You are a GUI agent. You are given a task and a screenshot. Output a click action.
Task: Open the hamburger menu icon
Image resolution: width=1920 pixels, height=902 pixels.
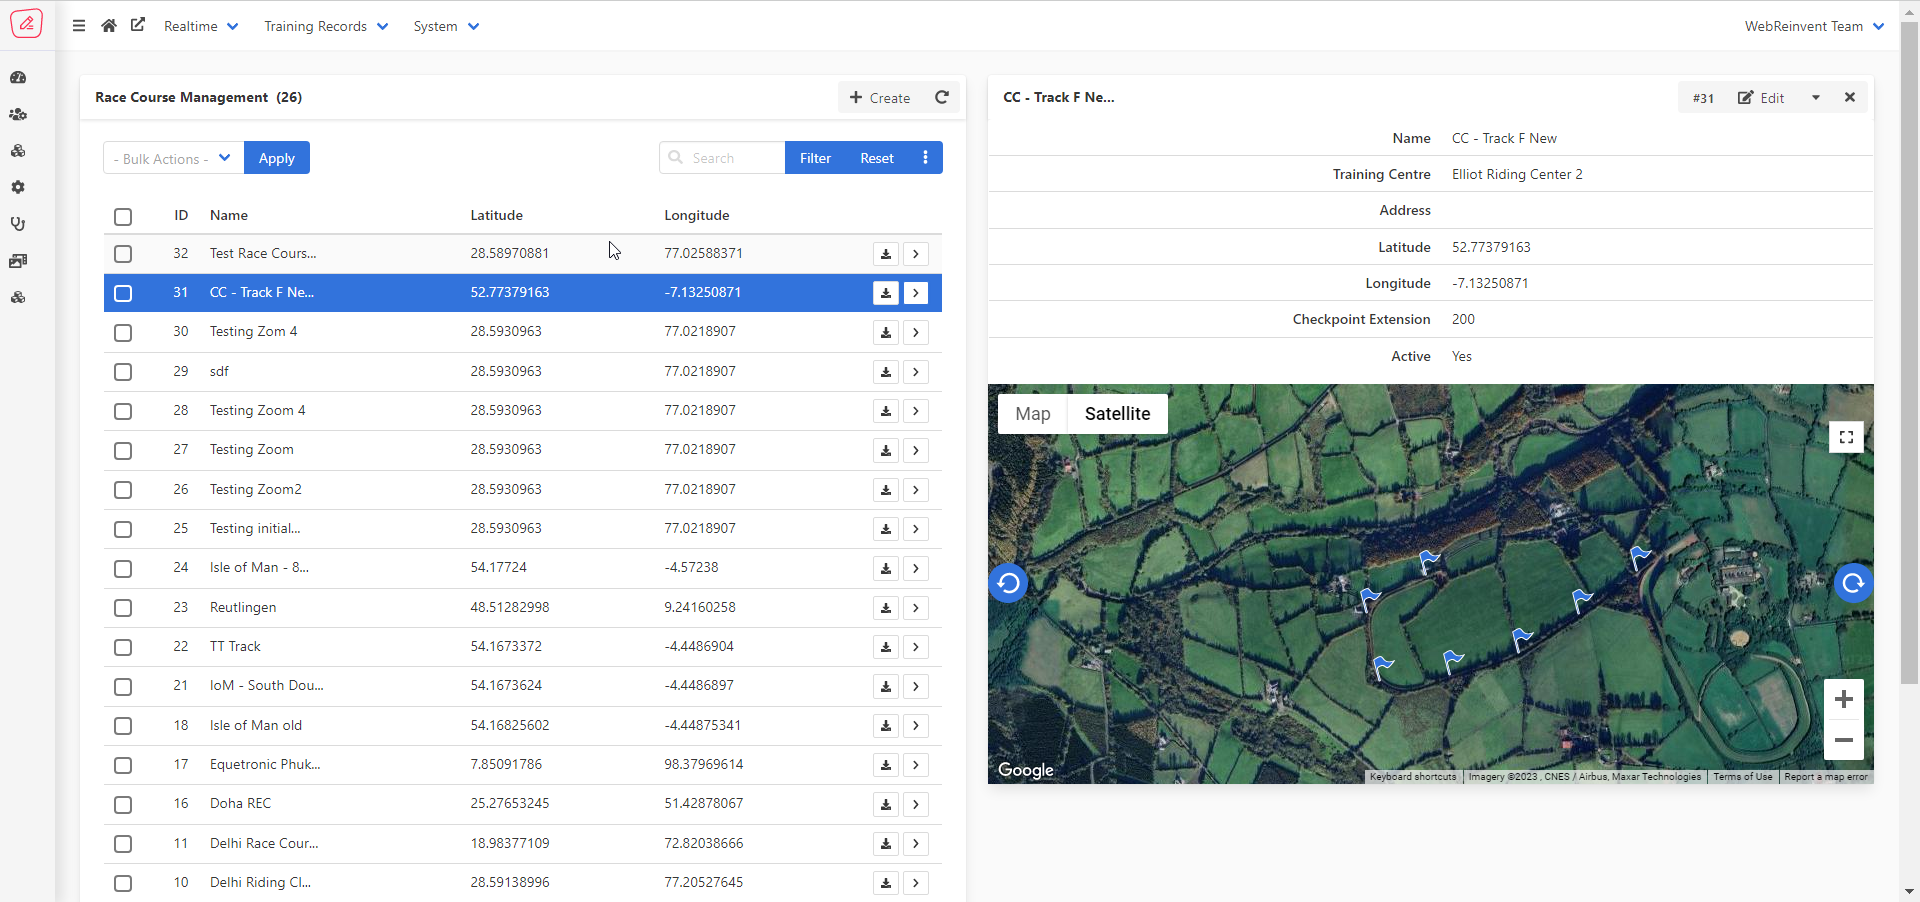79,26
